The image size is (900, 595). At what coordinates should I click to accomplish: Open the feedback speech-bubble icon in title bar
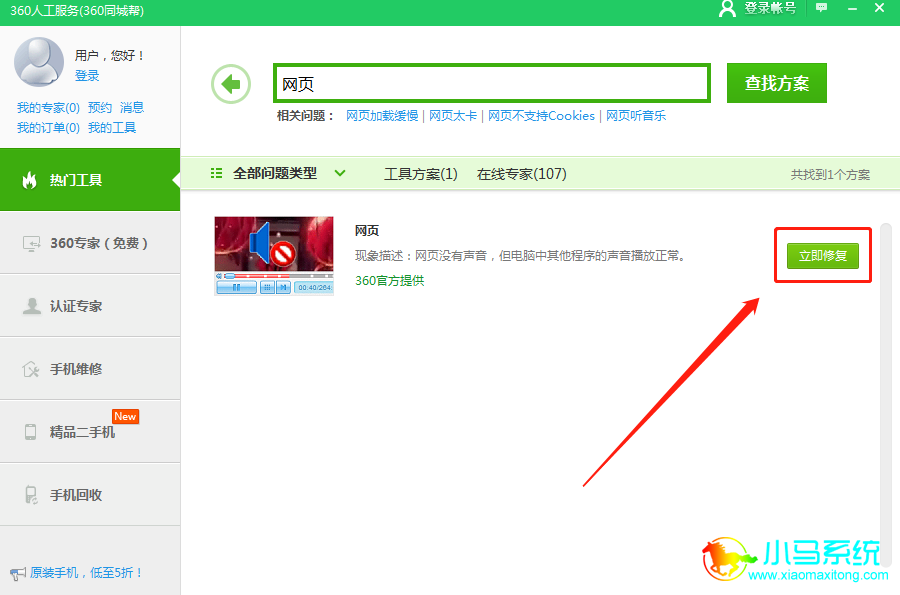[x=821, y=8]
